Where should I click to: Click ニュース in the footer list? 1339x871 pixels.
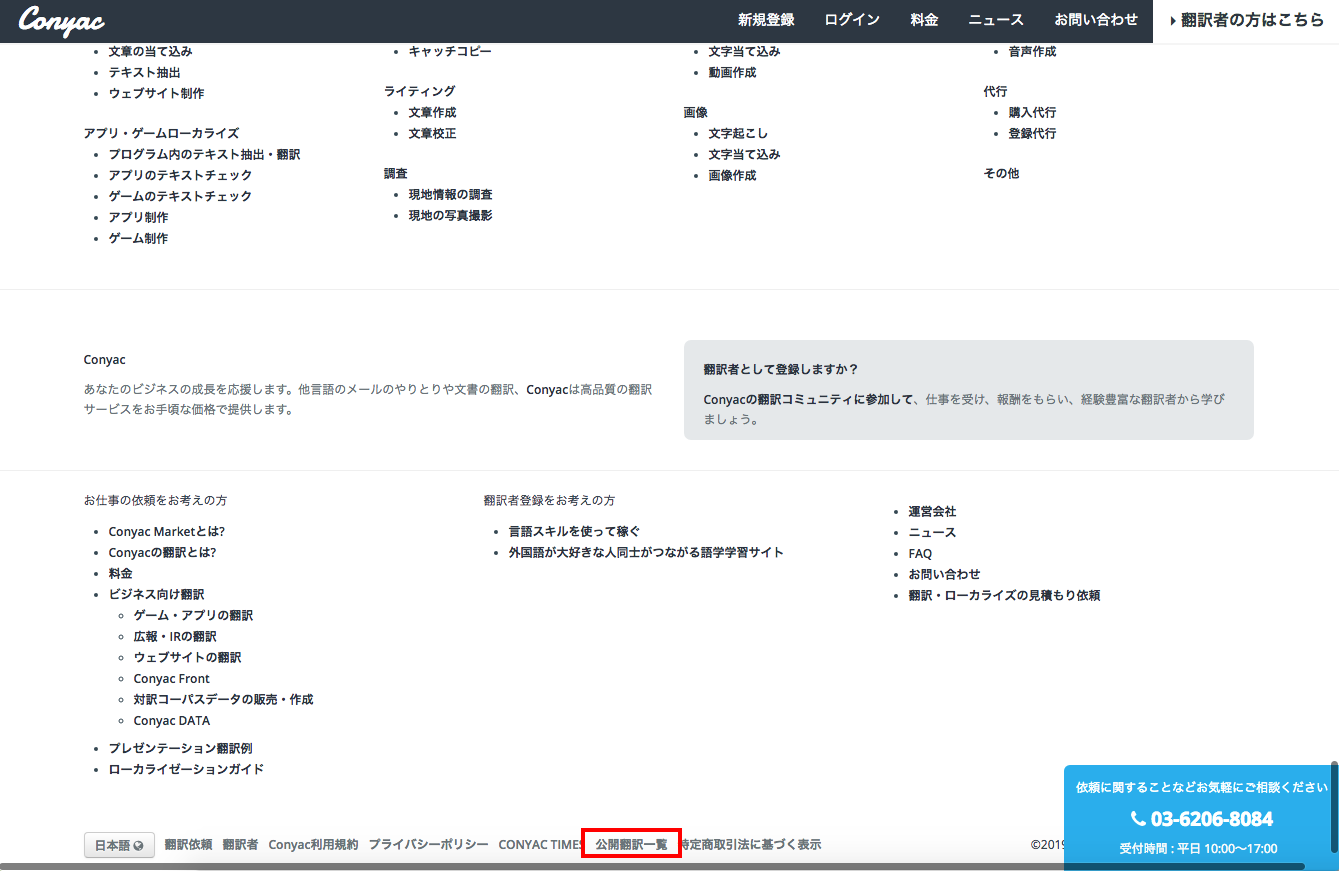coord(932,533)
